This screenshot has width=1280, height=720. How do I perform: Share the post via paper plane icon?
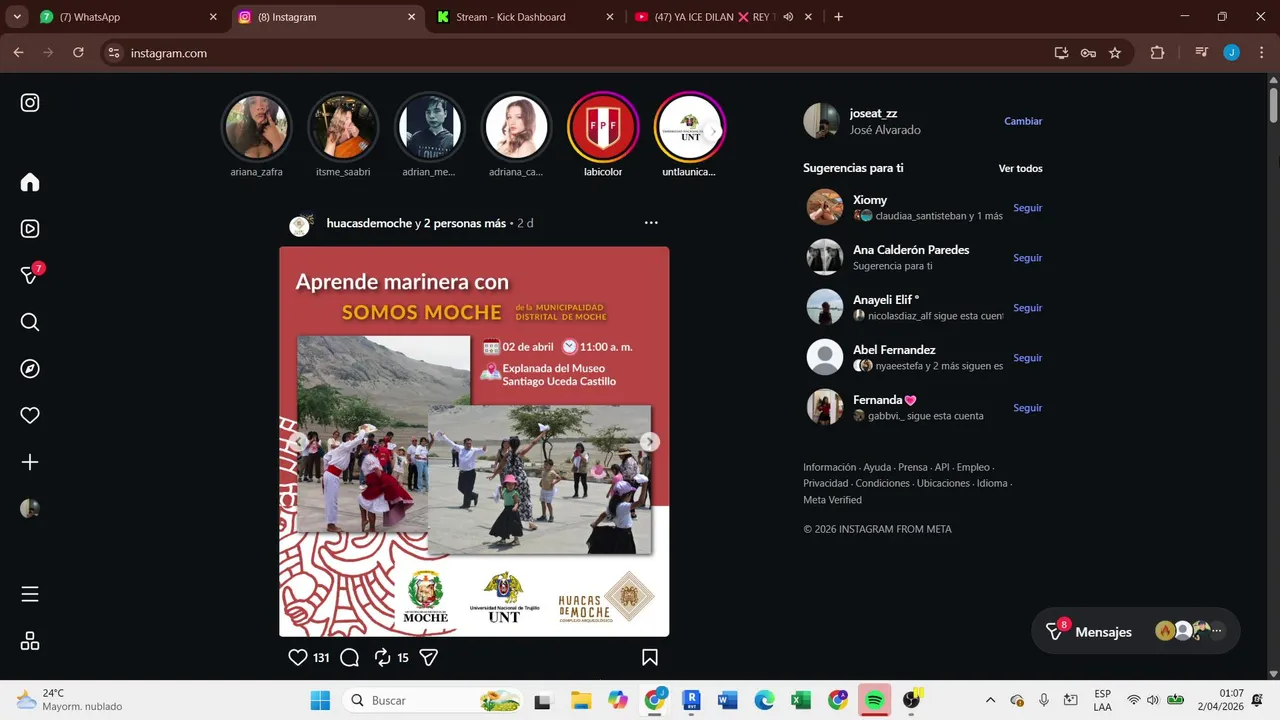point(428,657)
